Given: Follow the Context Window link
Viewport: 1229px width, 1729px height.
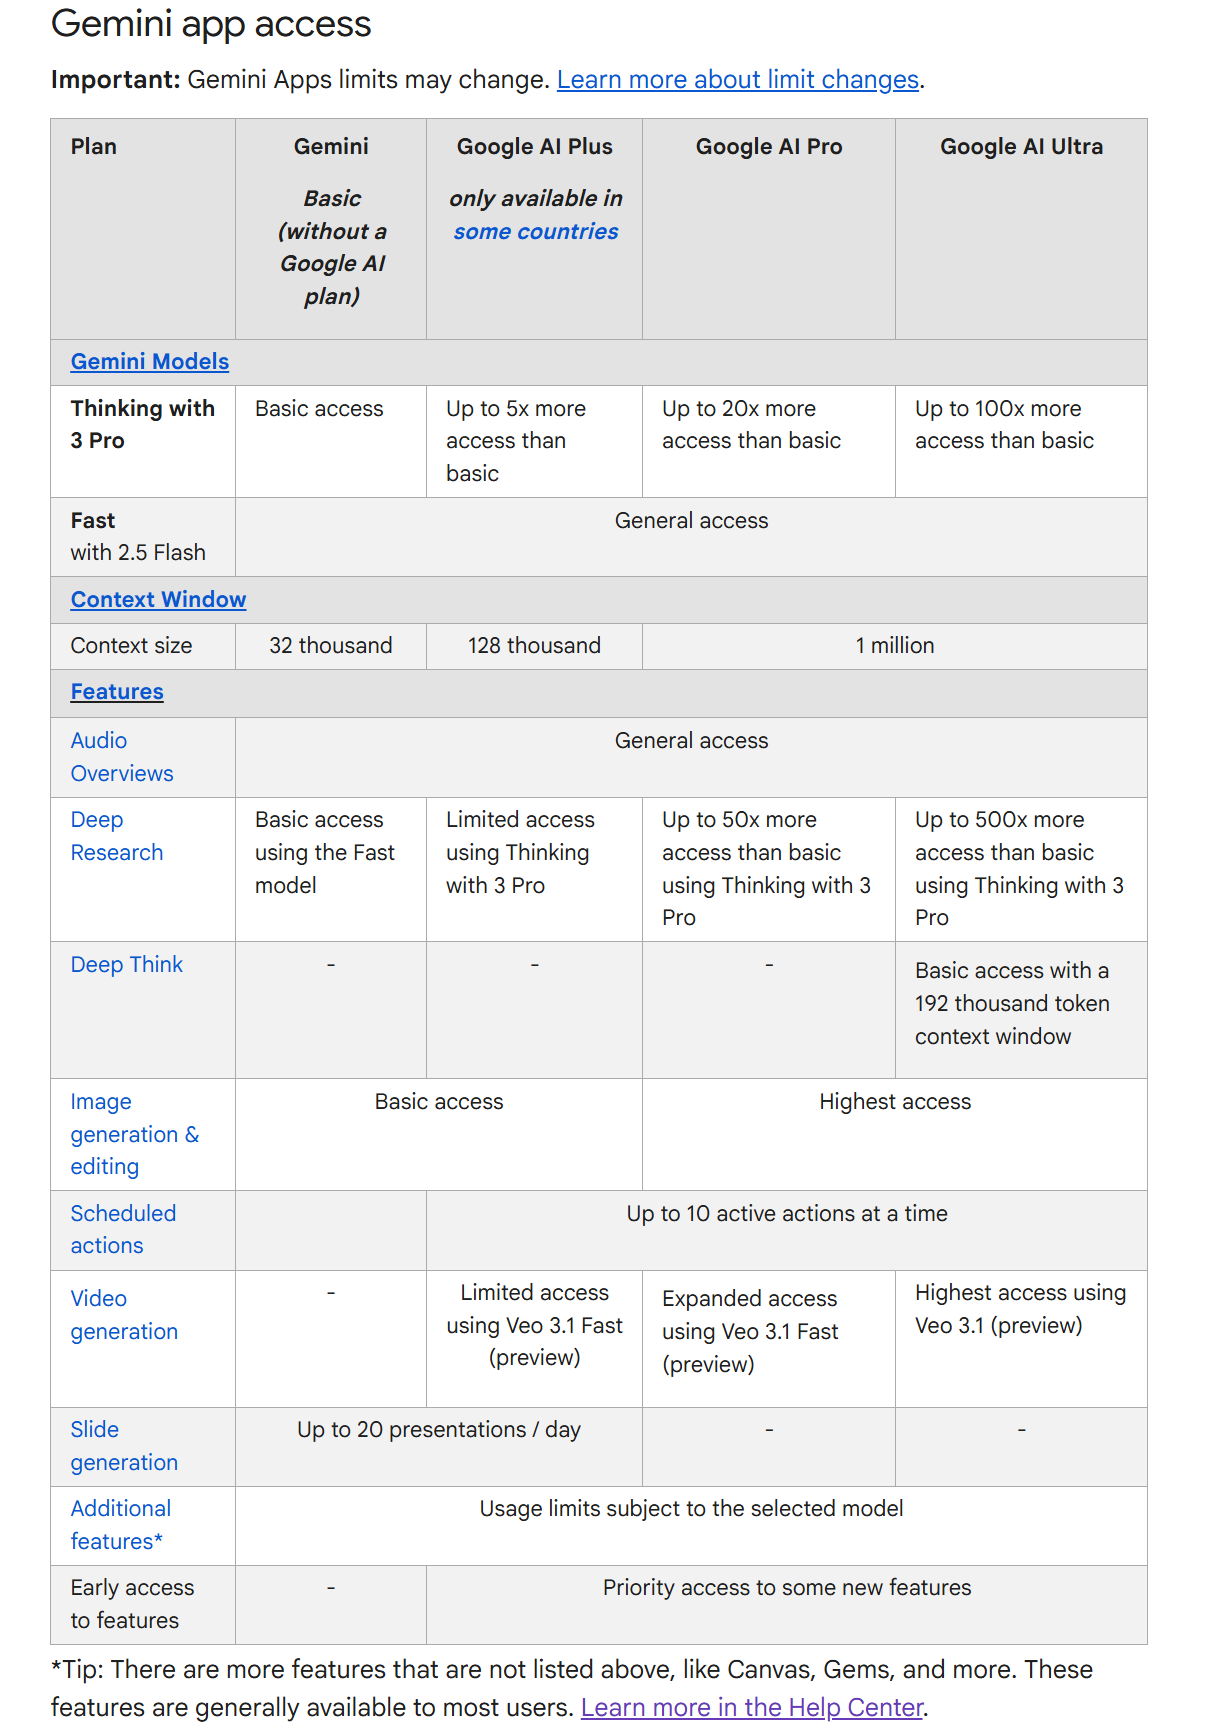Looking at the screenshot, I should (x=158, y=600).
